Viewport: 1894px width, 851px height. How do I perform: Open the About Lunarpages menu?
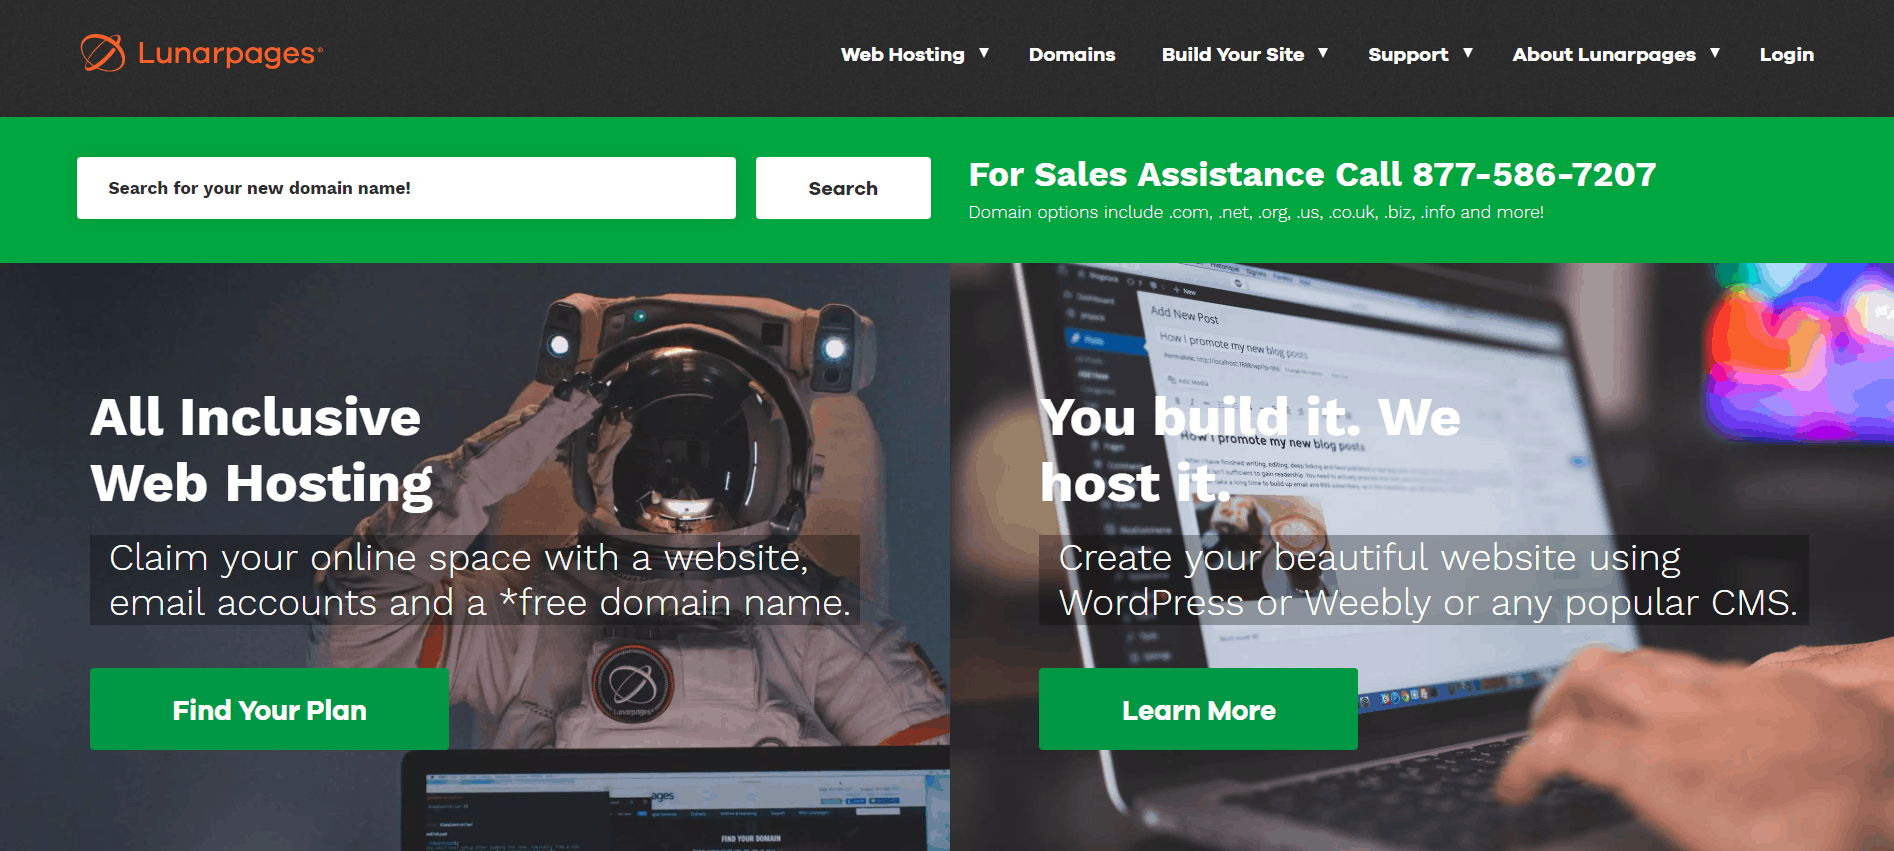tap(1604, 54)
